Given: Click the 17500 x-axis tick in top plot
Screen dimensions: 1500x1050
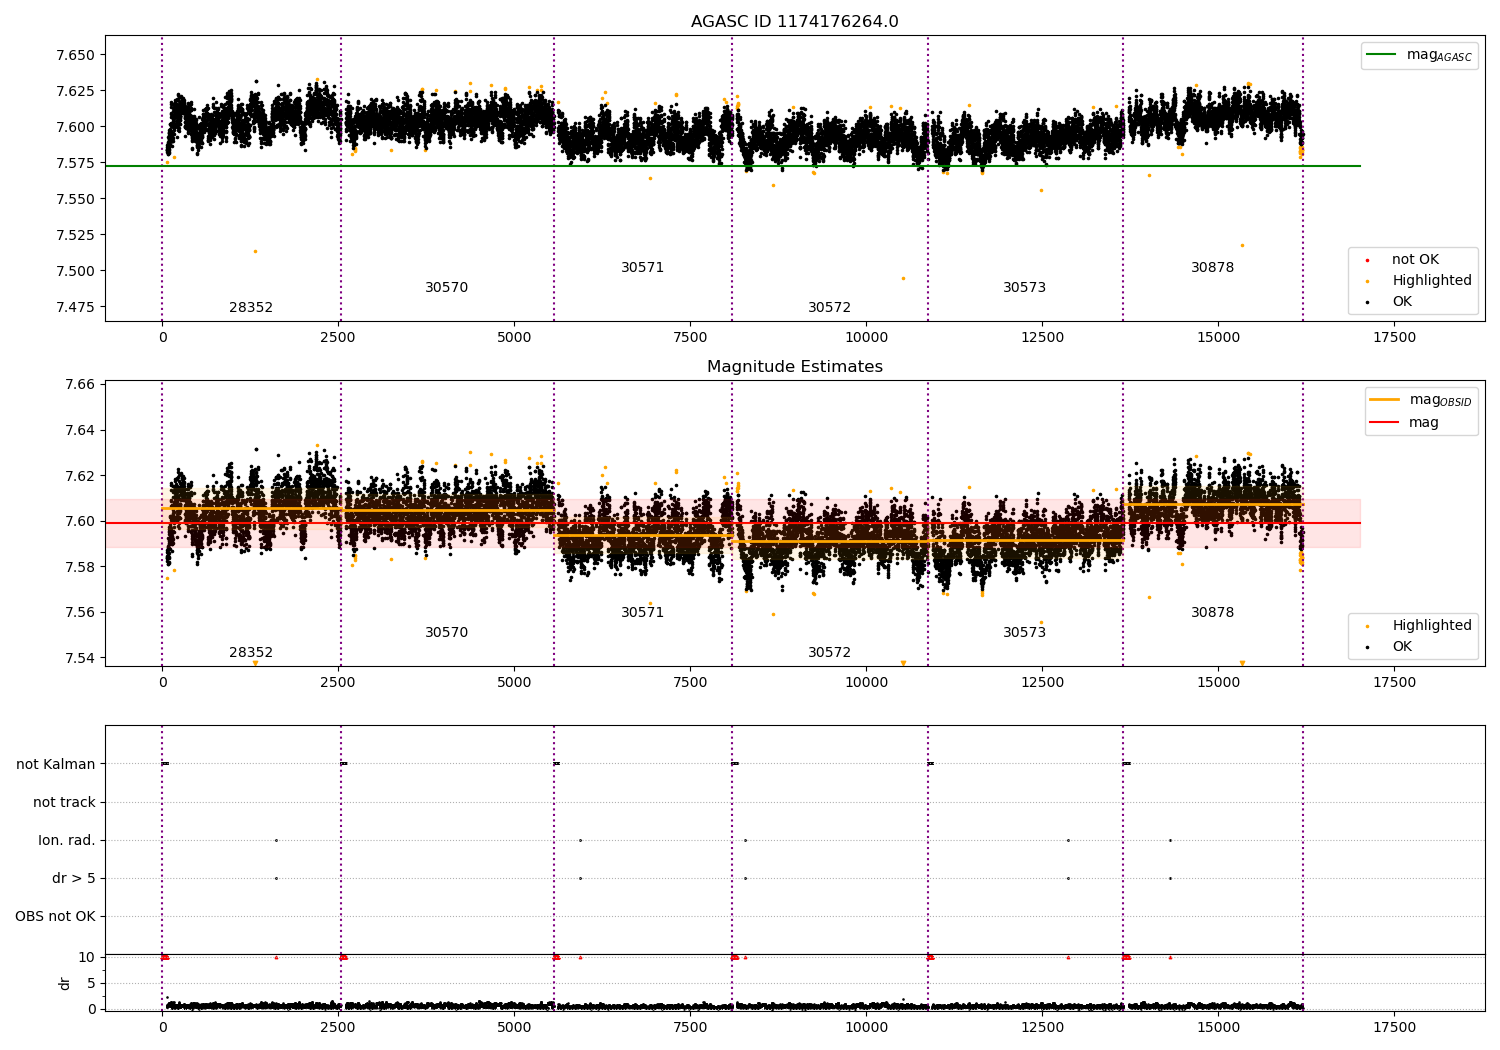Looking at the screenshot, I should 1394,338.
